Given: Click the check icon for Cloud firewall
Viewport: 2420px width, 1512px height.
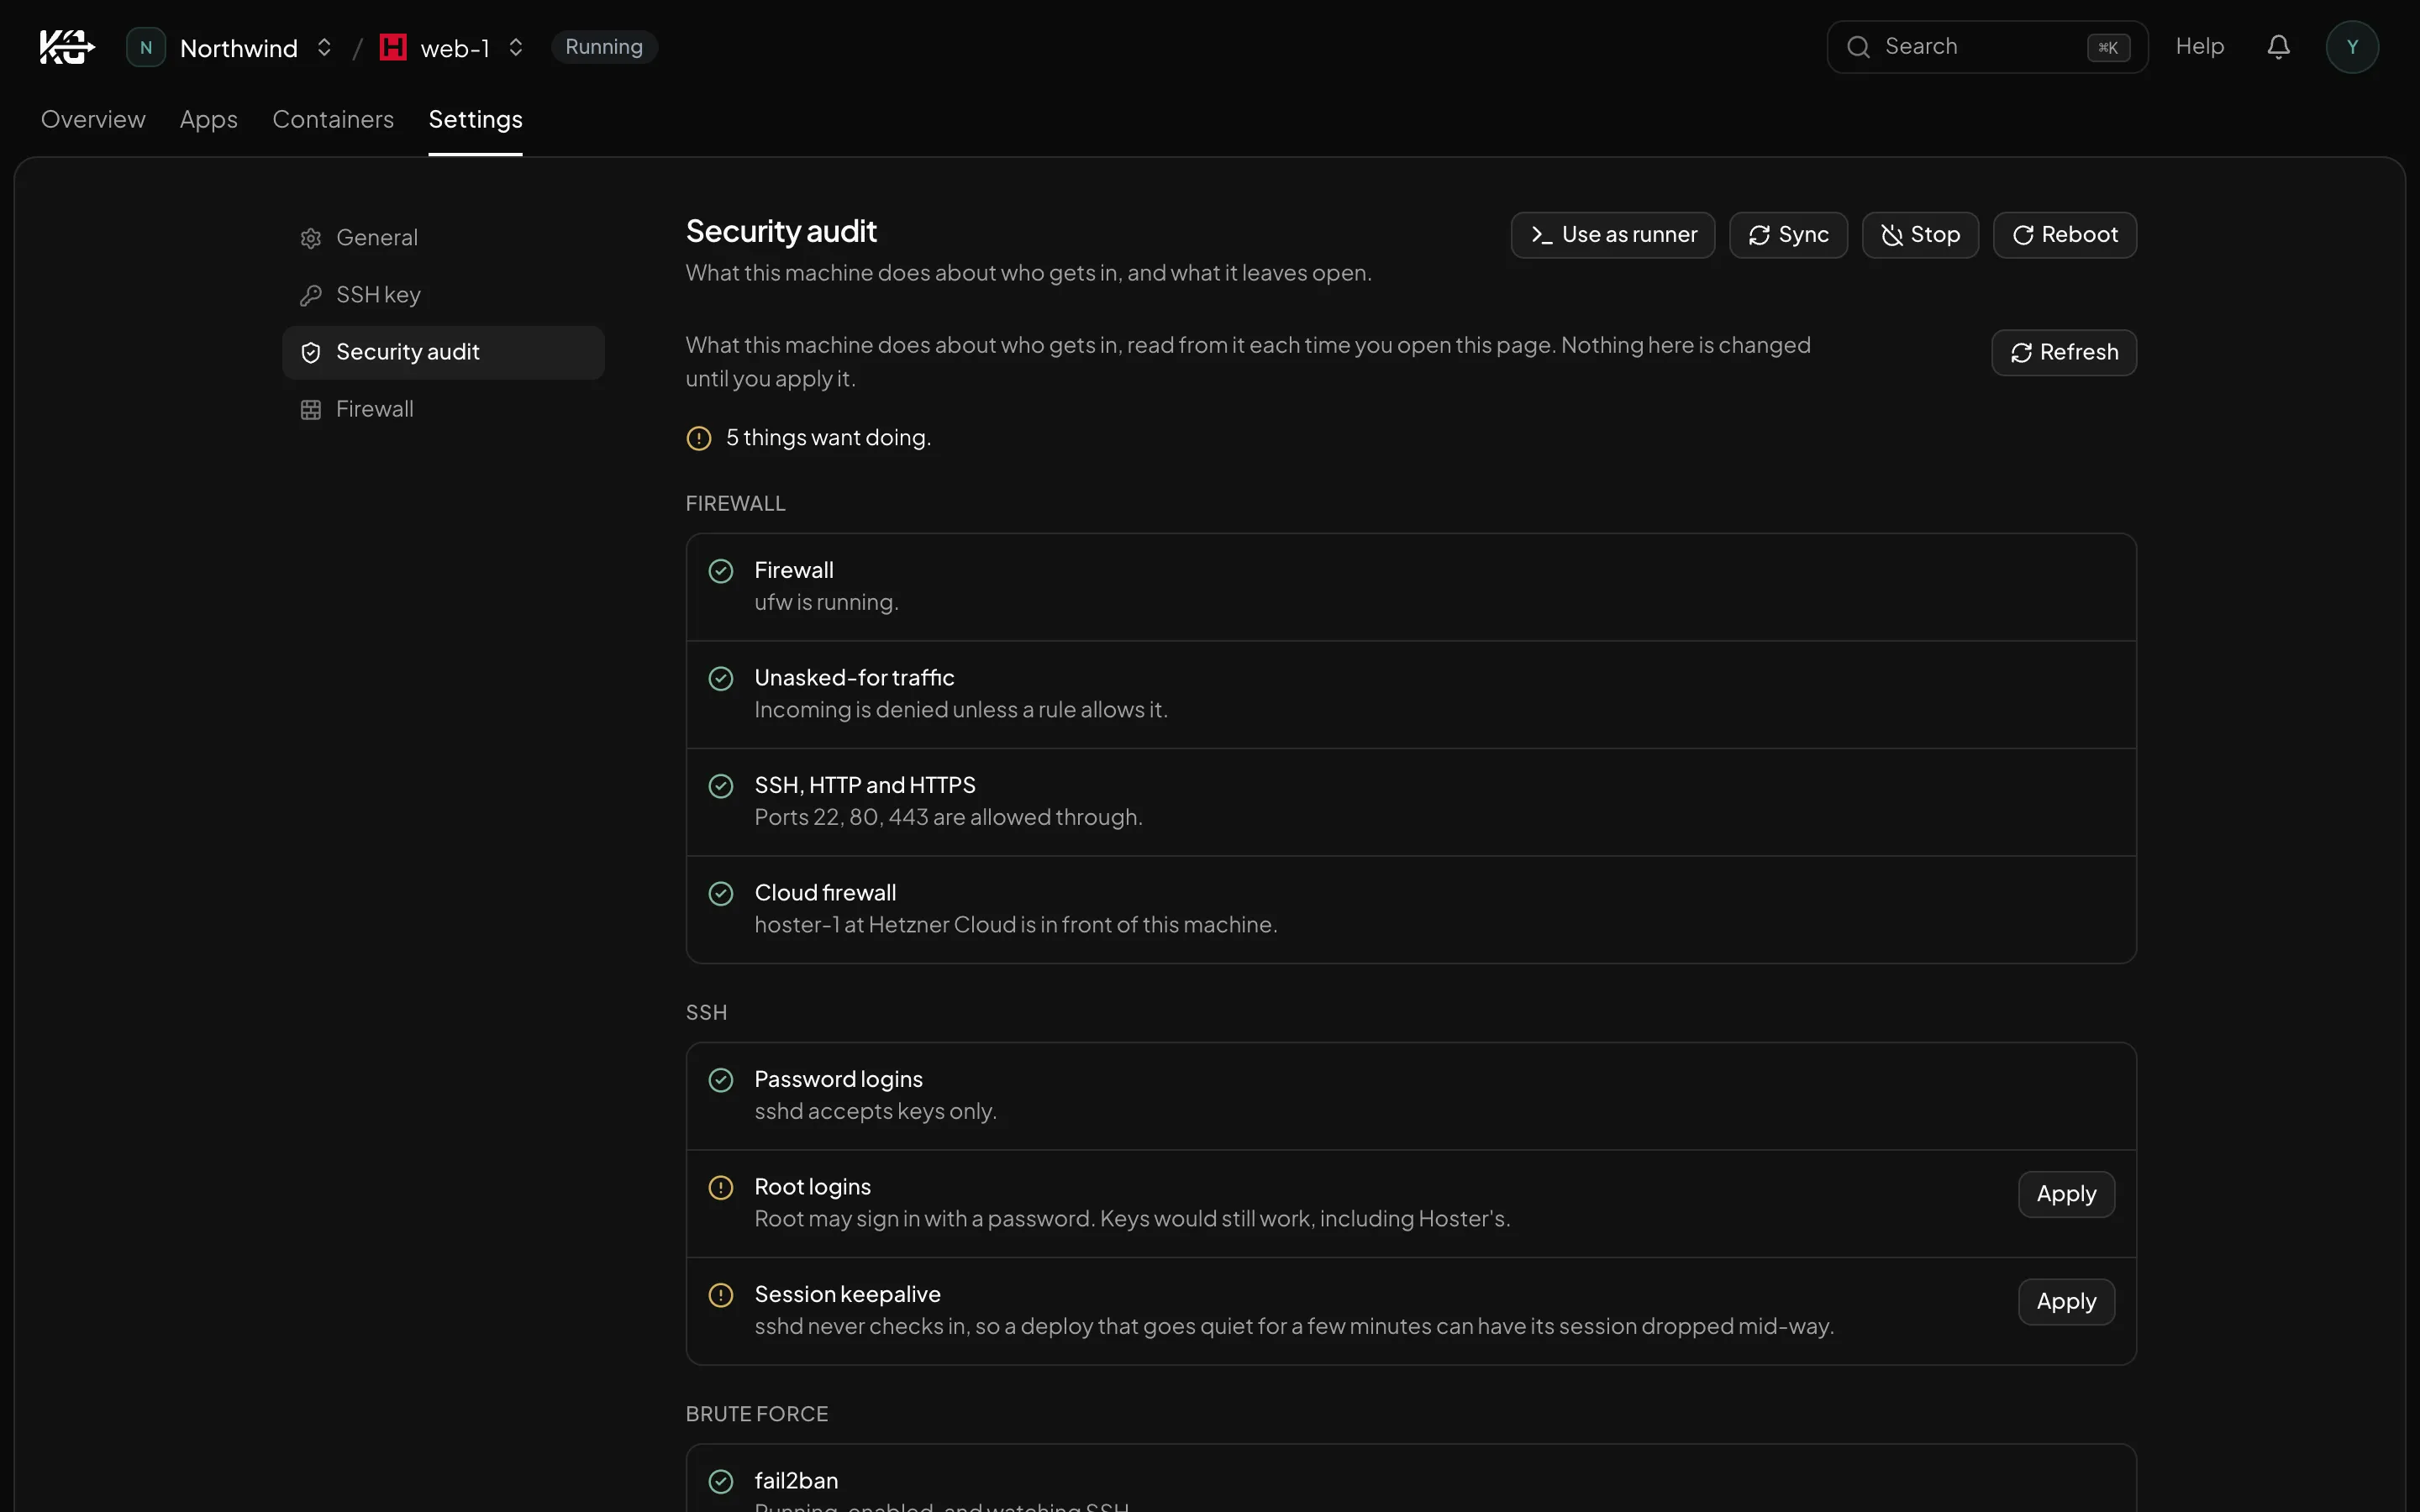Looking at the screenshot, I should [x=721, y=893].
